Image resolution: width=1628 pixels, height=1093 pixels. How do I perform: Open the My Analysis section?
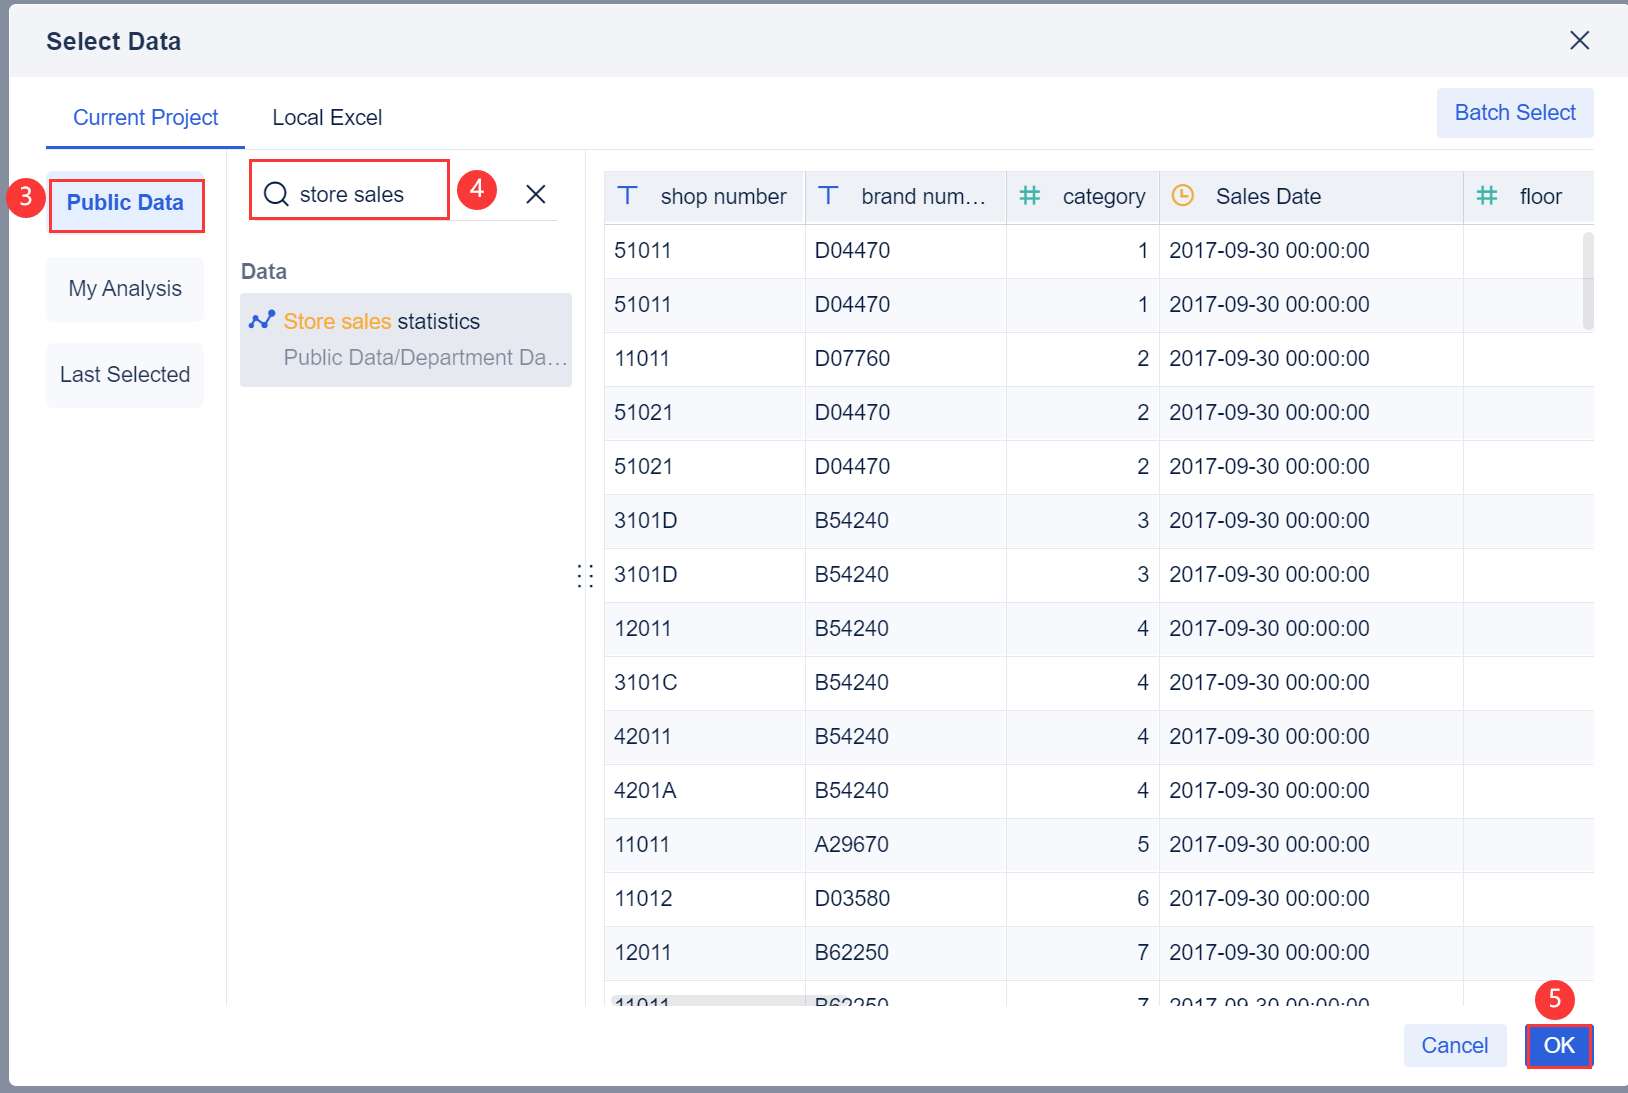(x=124, y=288)
